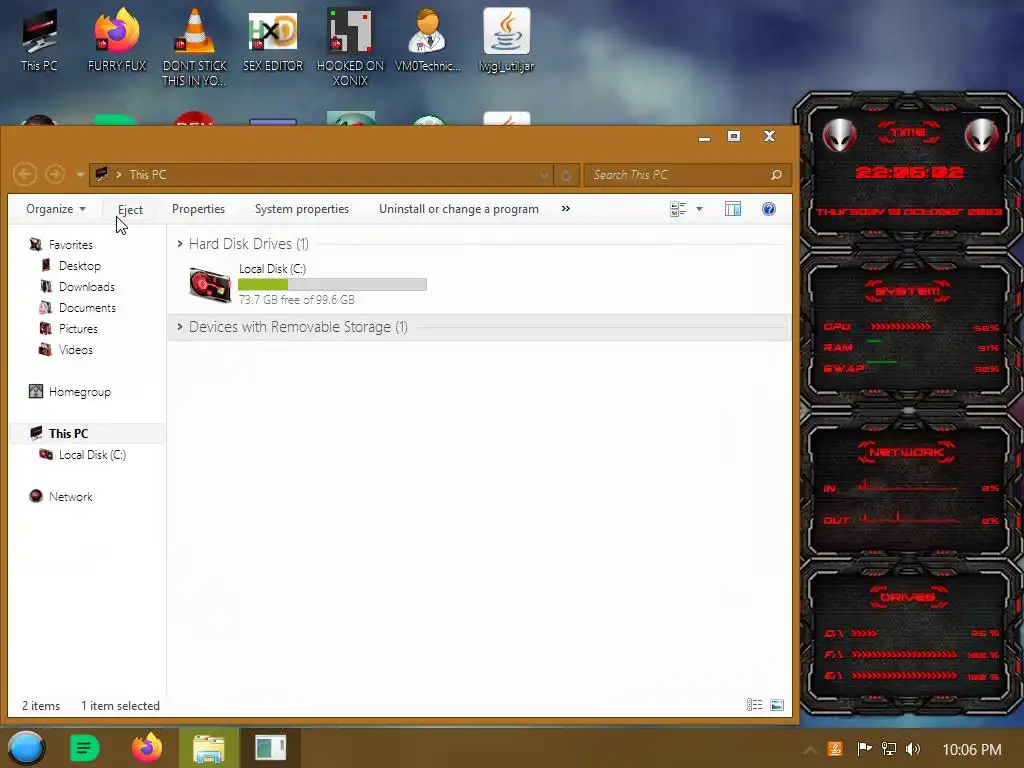Image resolution: width=1024 pixels, height=768 pixels.
Task: Select Local Disk (C:) drive icon
Action: [x=210, y=284]
